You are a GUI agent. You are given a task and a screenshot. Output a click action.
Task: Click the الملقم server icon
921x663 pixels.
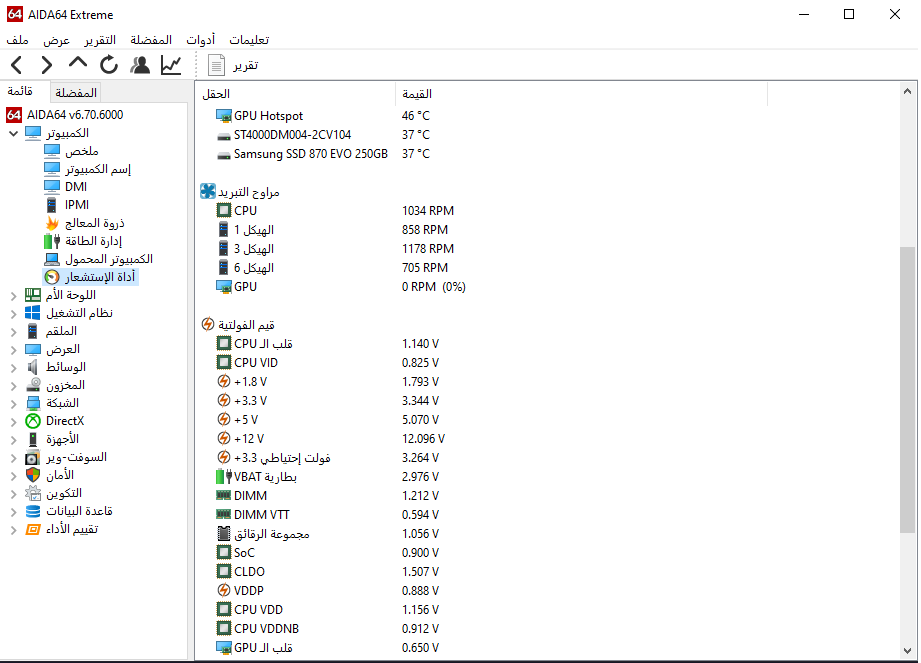coord(33,331)
